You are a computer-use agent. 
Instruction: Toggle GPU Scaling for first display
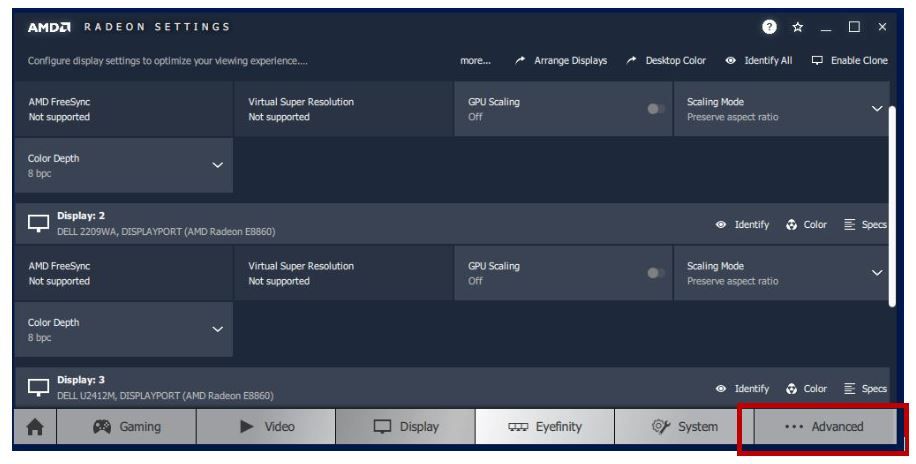[655, 109]
